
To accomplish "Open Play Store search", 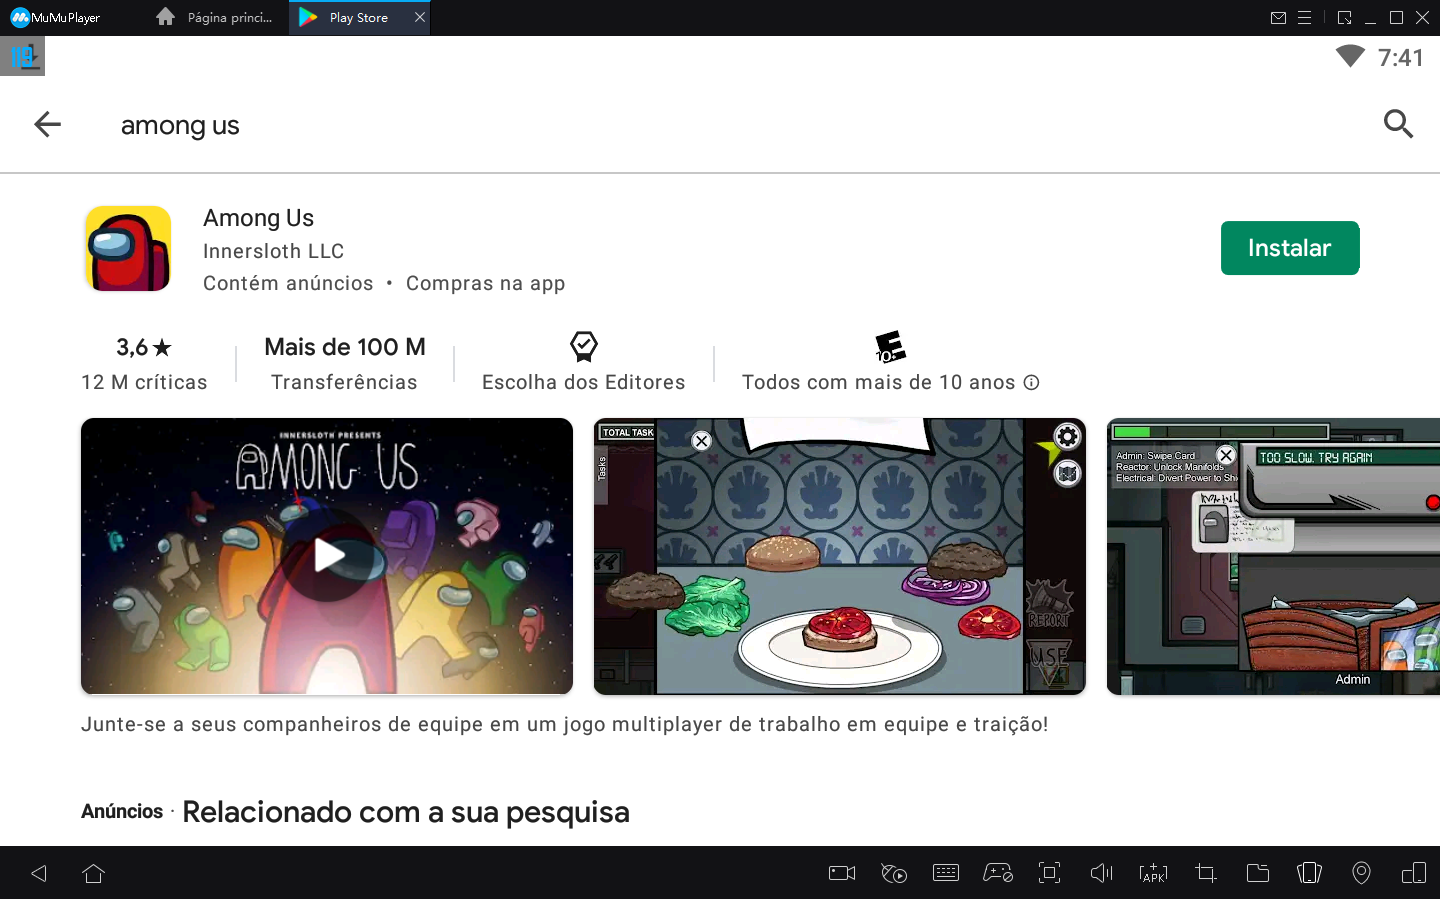I will 1398,124.
